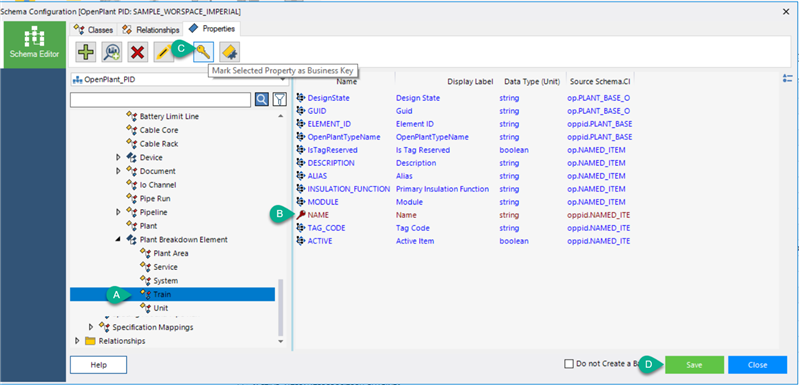This screenshot has height=385, width=799.
Task: Select the Properties tab
Action: click(x=212, y=29)
